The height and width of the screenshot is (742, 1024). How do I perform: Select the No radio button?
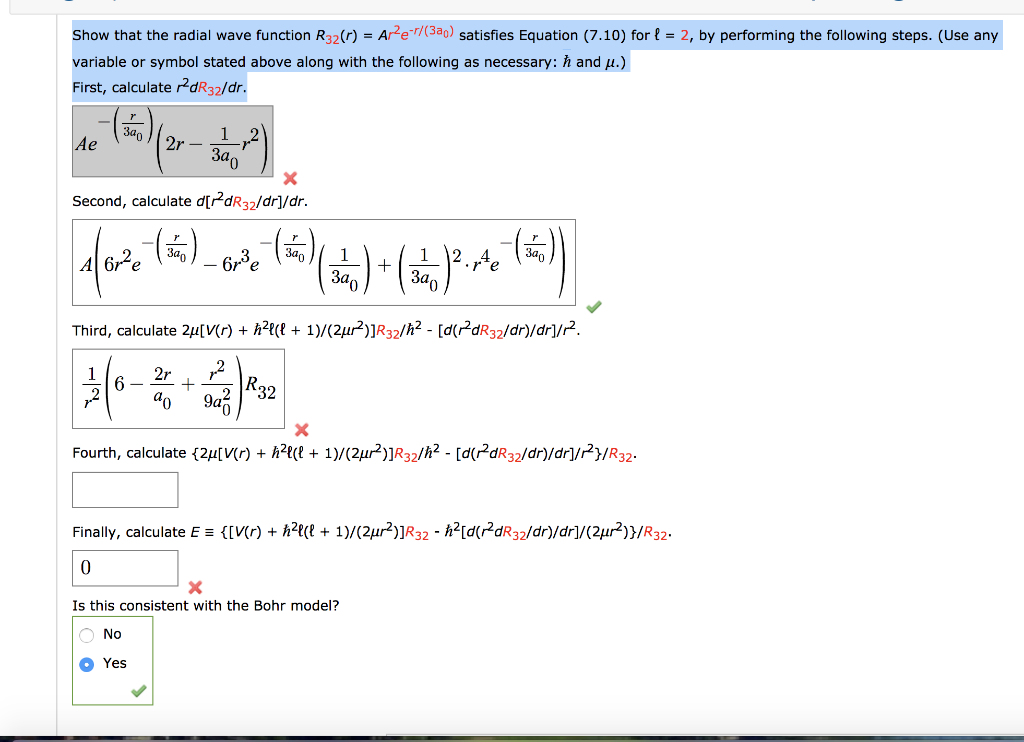click(x=87, y=633)
